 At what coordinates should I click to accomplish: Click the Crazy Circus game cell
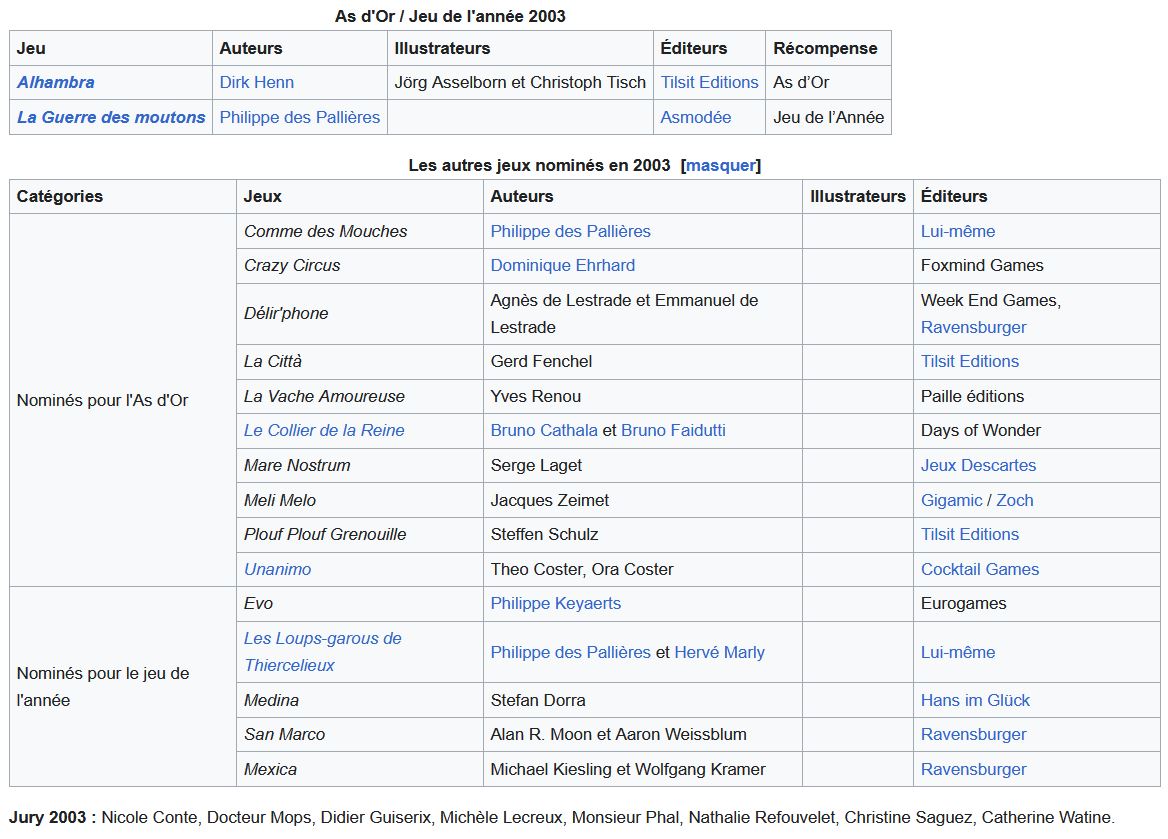coord(360,266)
